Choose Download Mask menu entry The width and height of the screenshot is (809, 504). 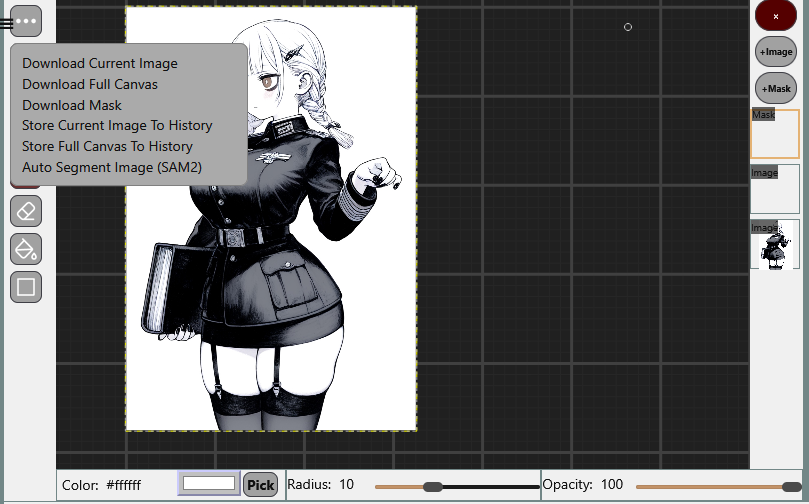tap(72, 105)
